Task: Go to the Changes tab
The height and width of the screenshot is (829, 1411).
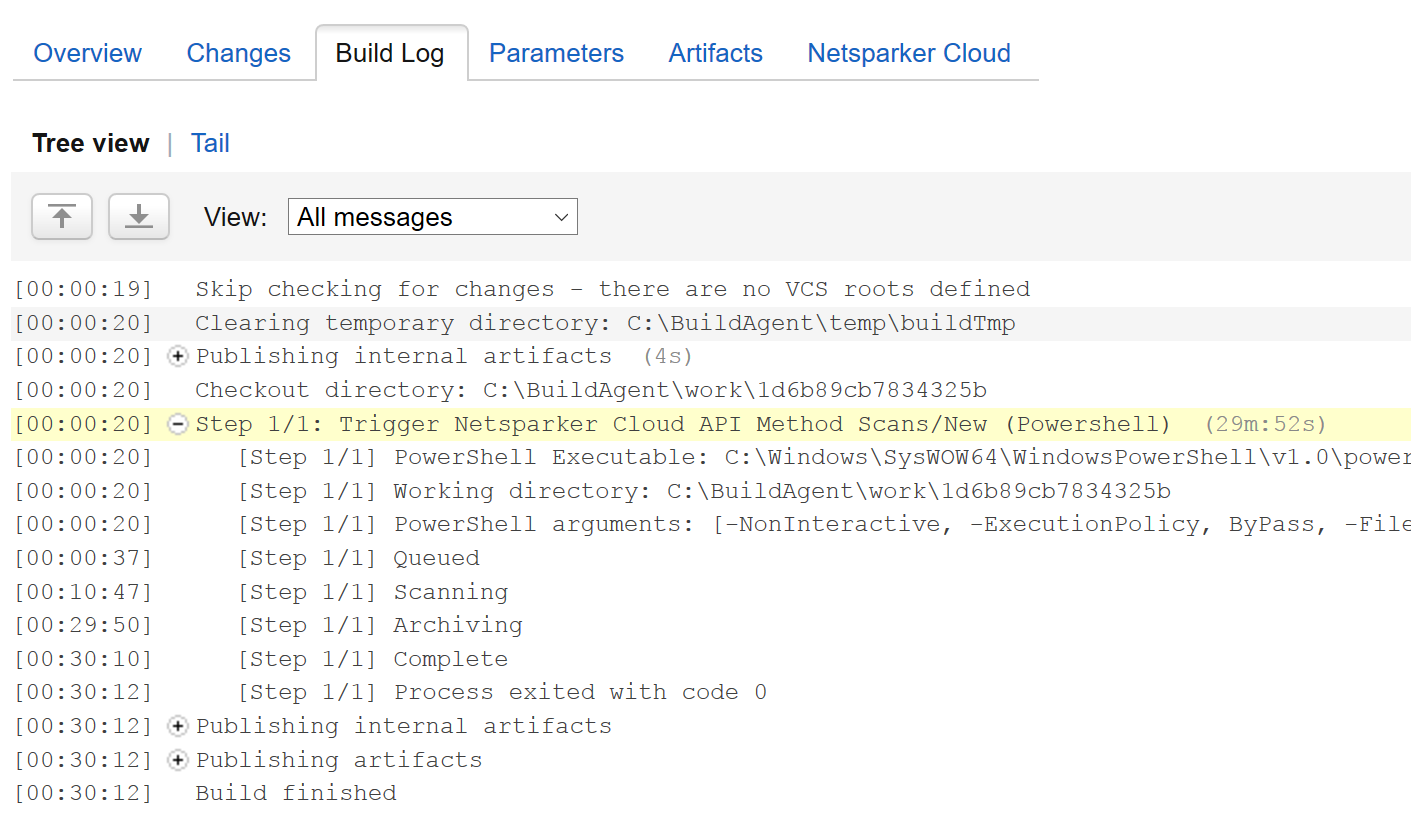Action: (238, 53)
